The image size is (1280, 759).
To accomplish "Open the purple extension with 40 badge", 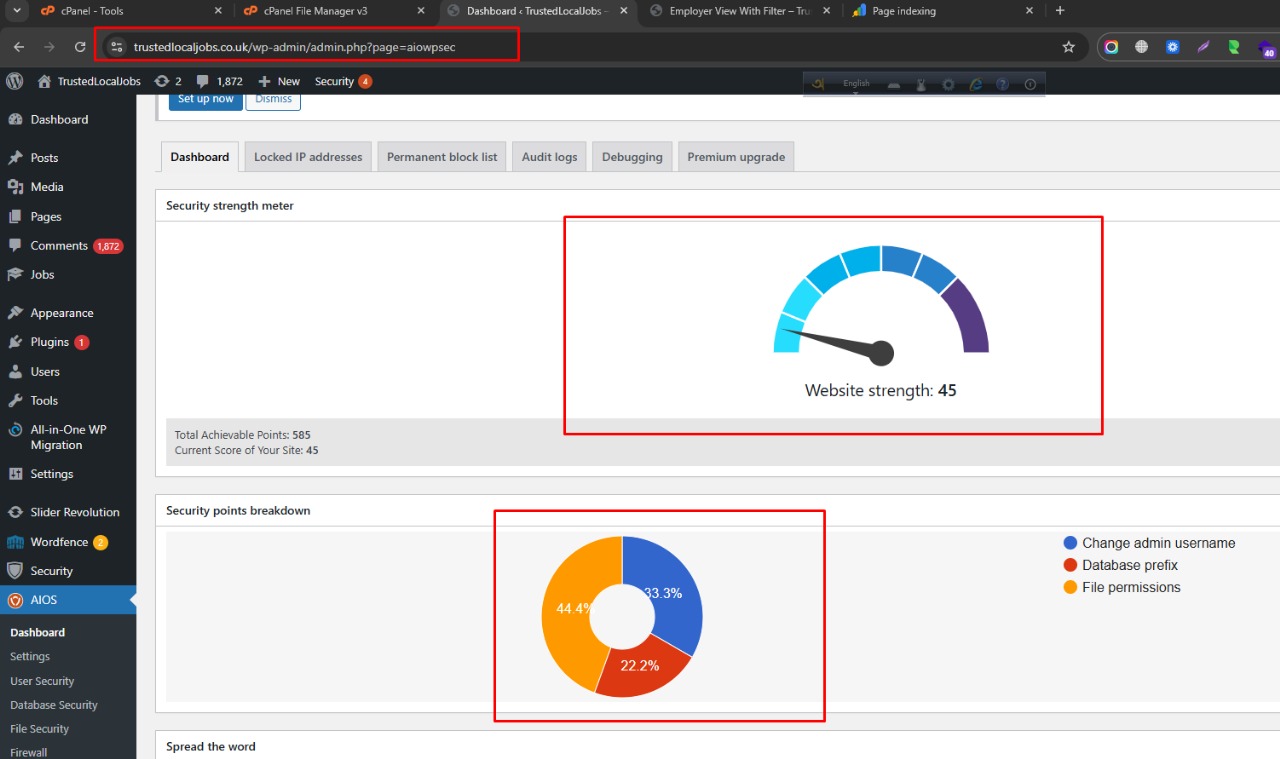I will point(1266,48).
